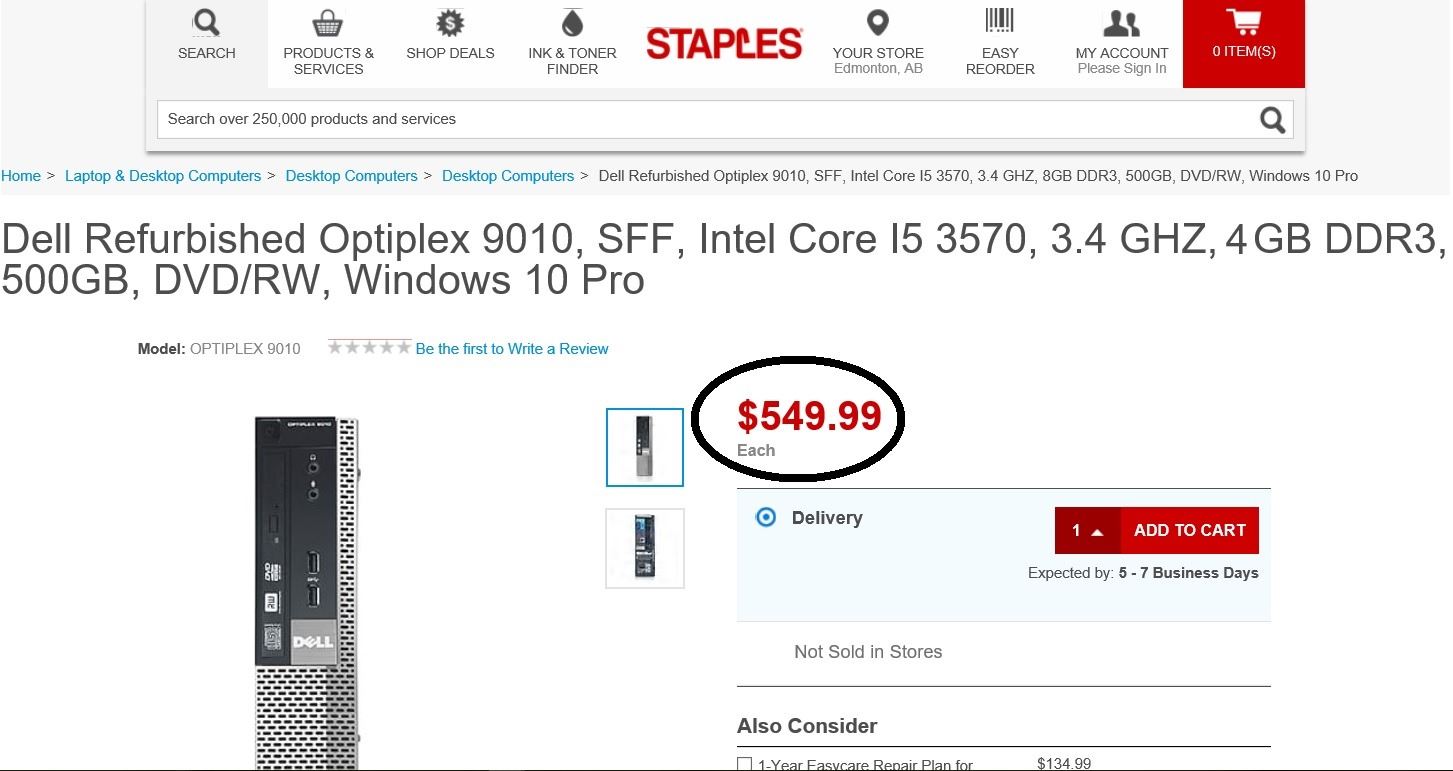Click Be the first to Write a Review
The height and width of the screenshot is (771, 1453).
coord(512,349)
